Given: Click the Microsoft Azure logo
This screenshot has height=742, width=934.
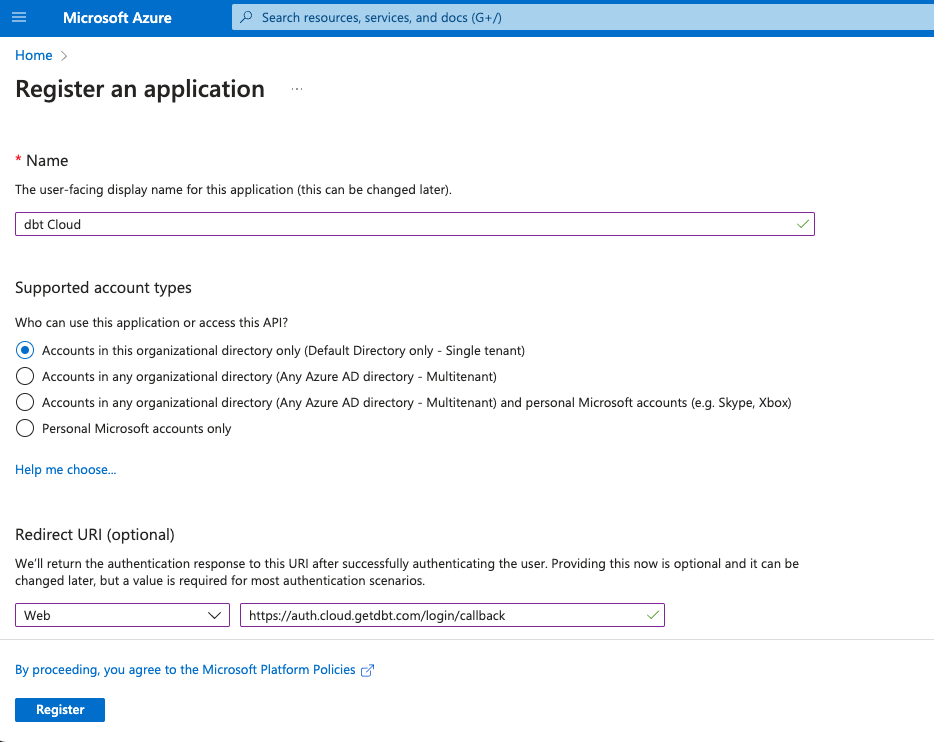Looking at the screenshot, I should [115, 17].
